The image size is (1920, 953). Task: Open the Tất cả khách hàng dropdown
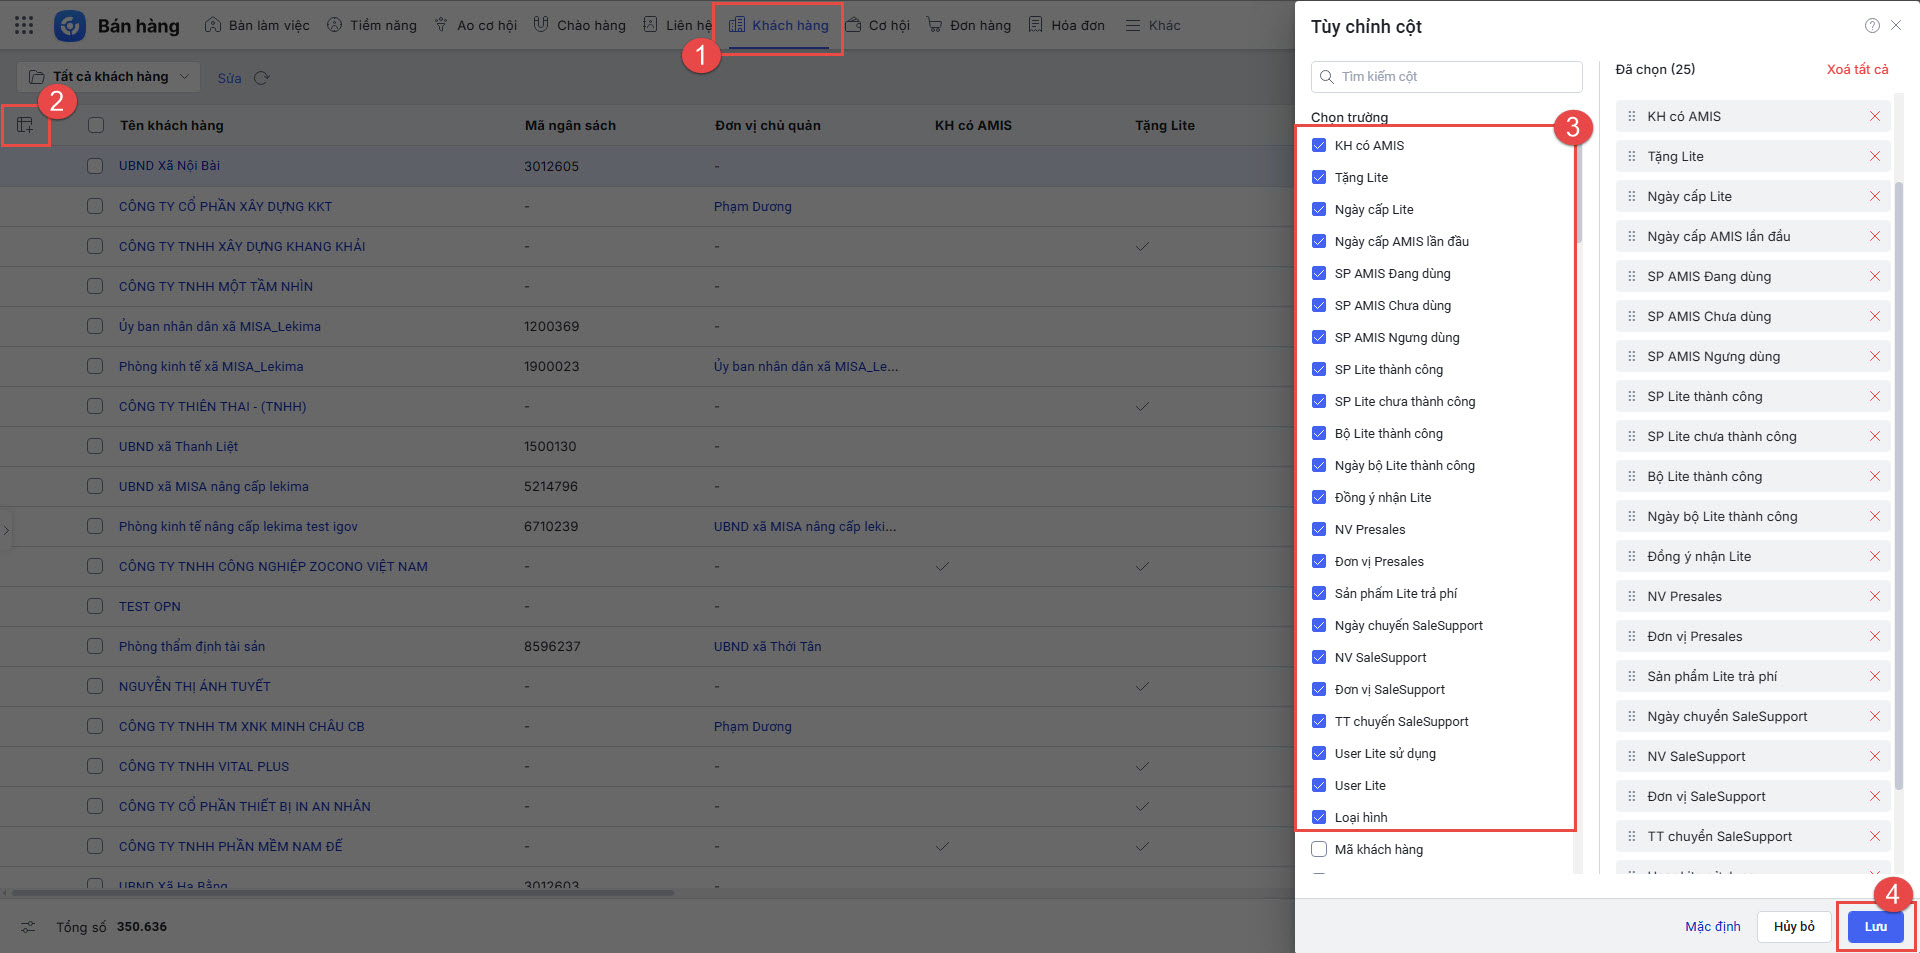109,77
